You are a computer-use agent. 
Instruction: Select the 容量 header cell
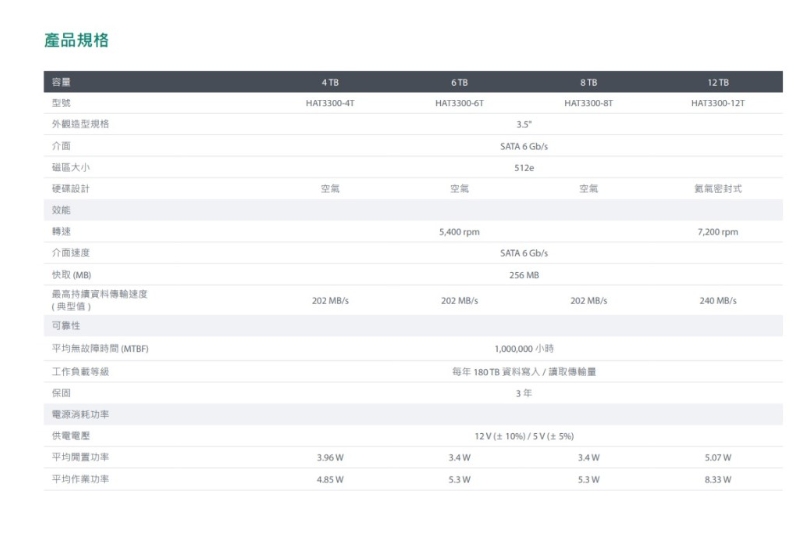[61, 82]
